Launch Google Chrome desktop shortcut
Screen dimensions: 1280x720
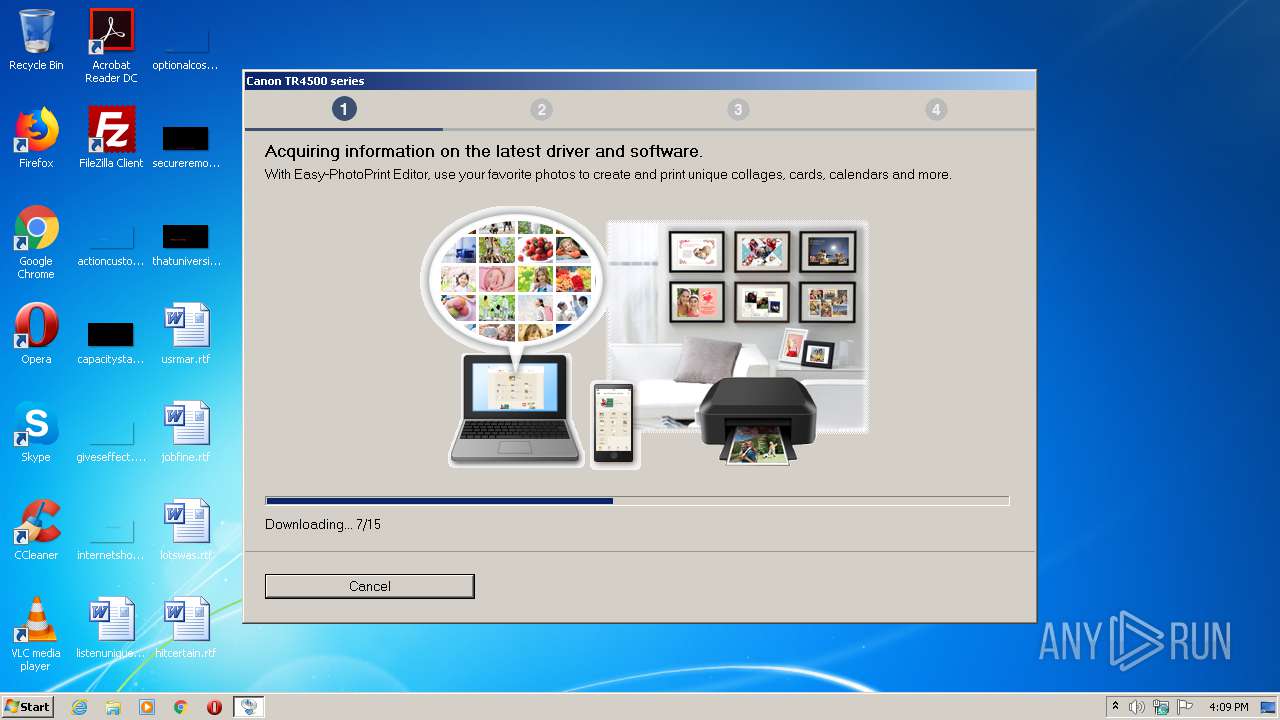[36, 242]
